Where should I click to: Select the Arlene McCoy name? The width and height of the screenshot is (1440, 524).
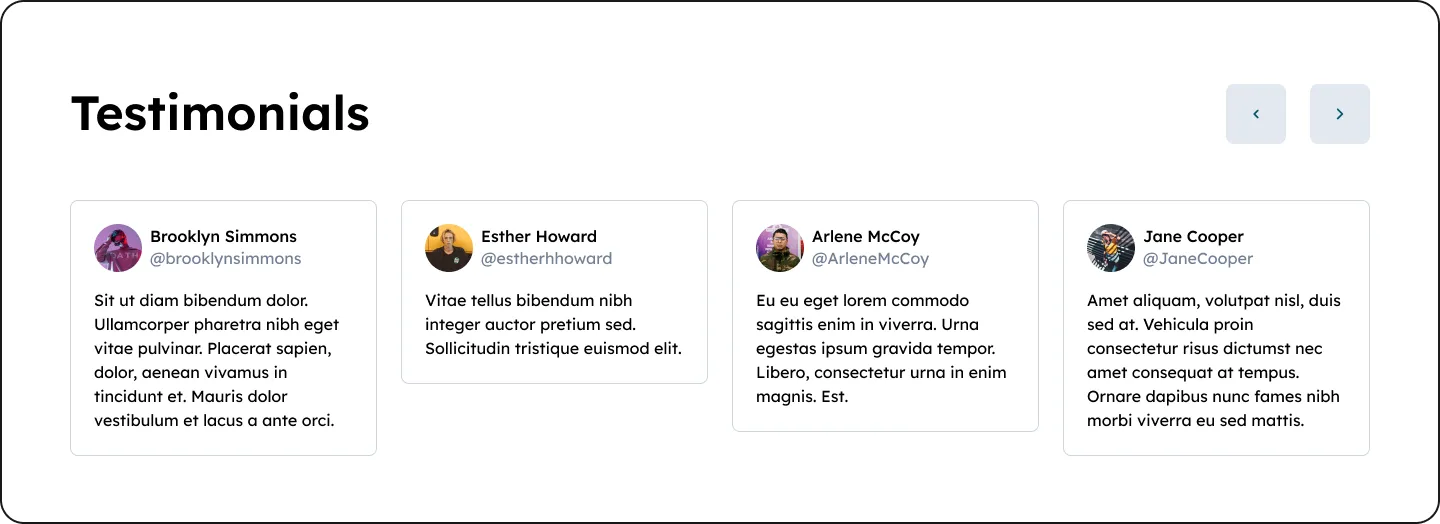[865, 237]
